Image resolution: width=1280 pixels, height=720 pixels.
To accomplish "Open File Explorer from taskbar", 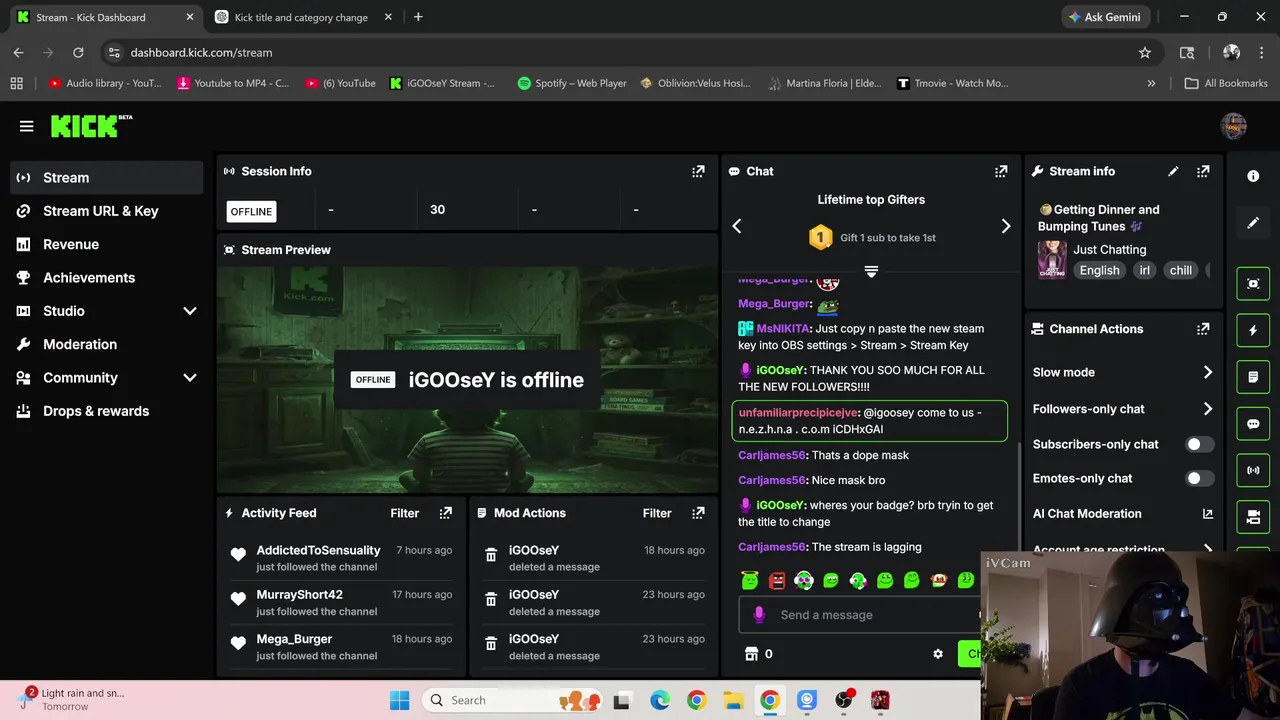I will pos(733,700).
